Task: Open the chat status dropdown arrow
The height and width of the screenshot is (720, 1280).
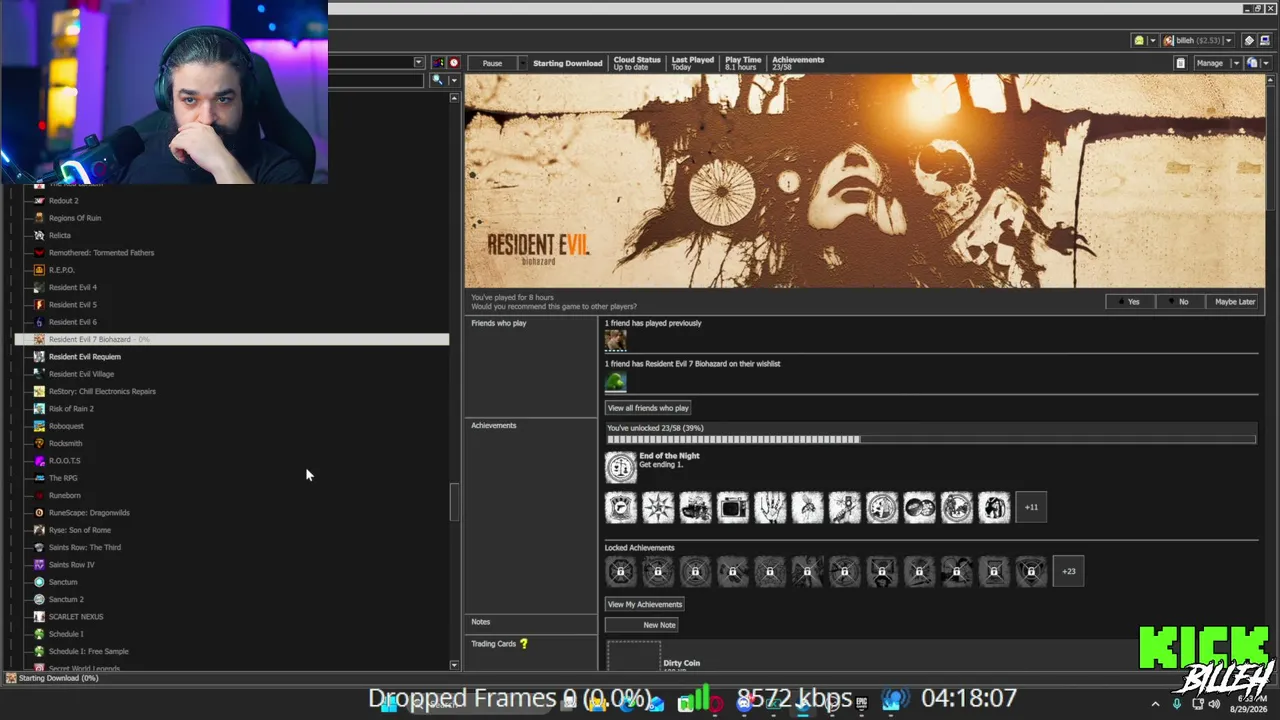Action: 1152,41
